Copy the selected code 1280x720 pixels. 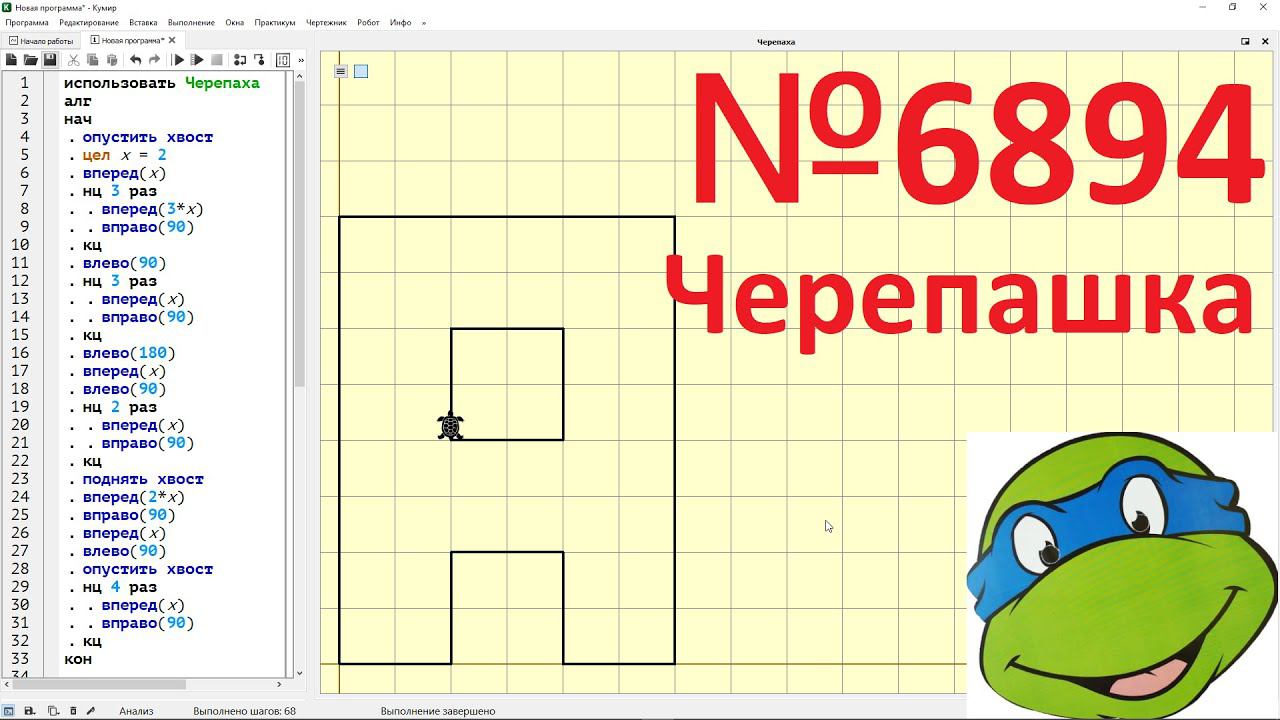pyautogui.click(x=93, y=60)
